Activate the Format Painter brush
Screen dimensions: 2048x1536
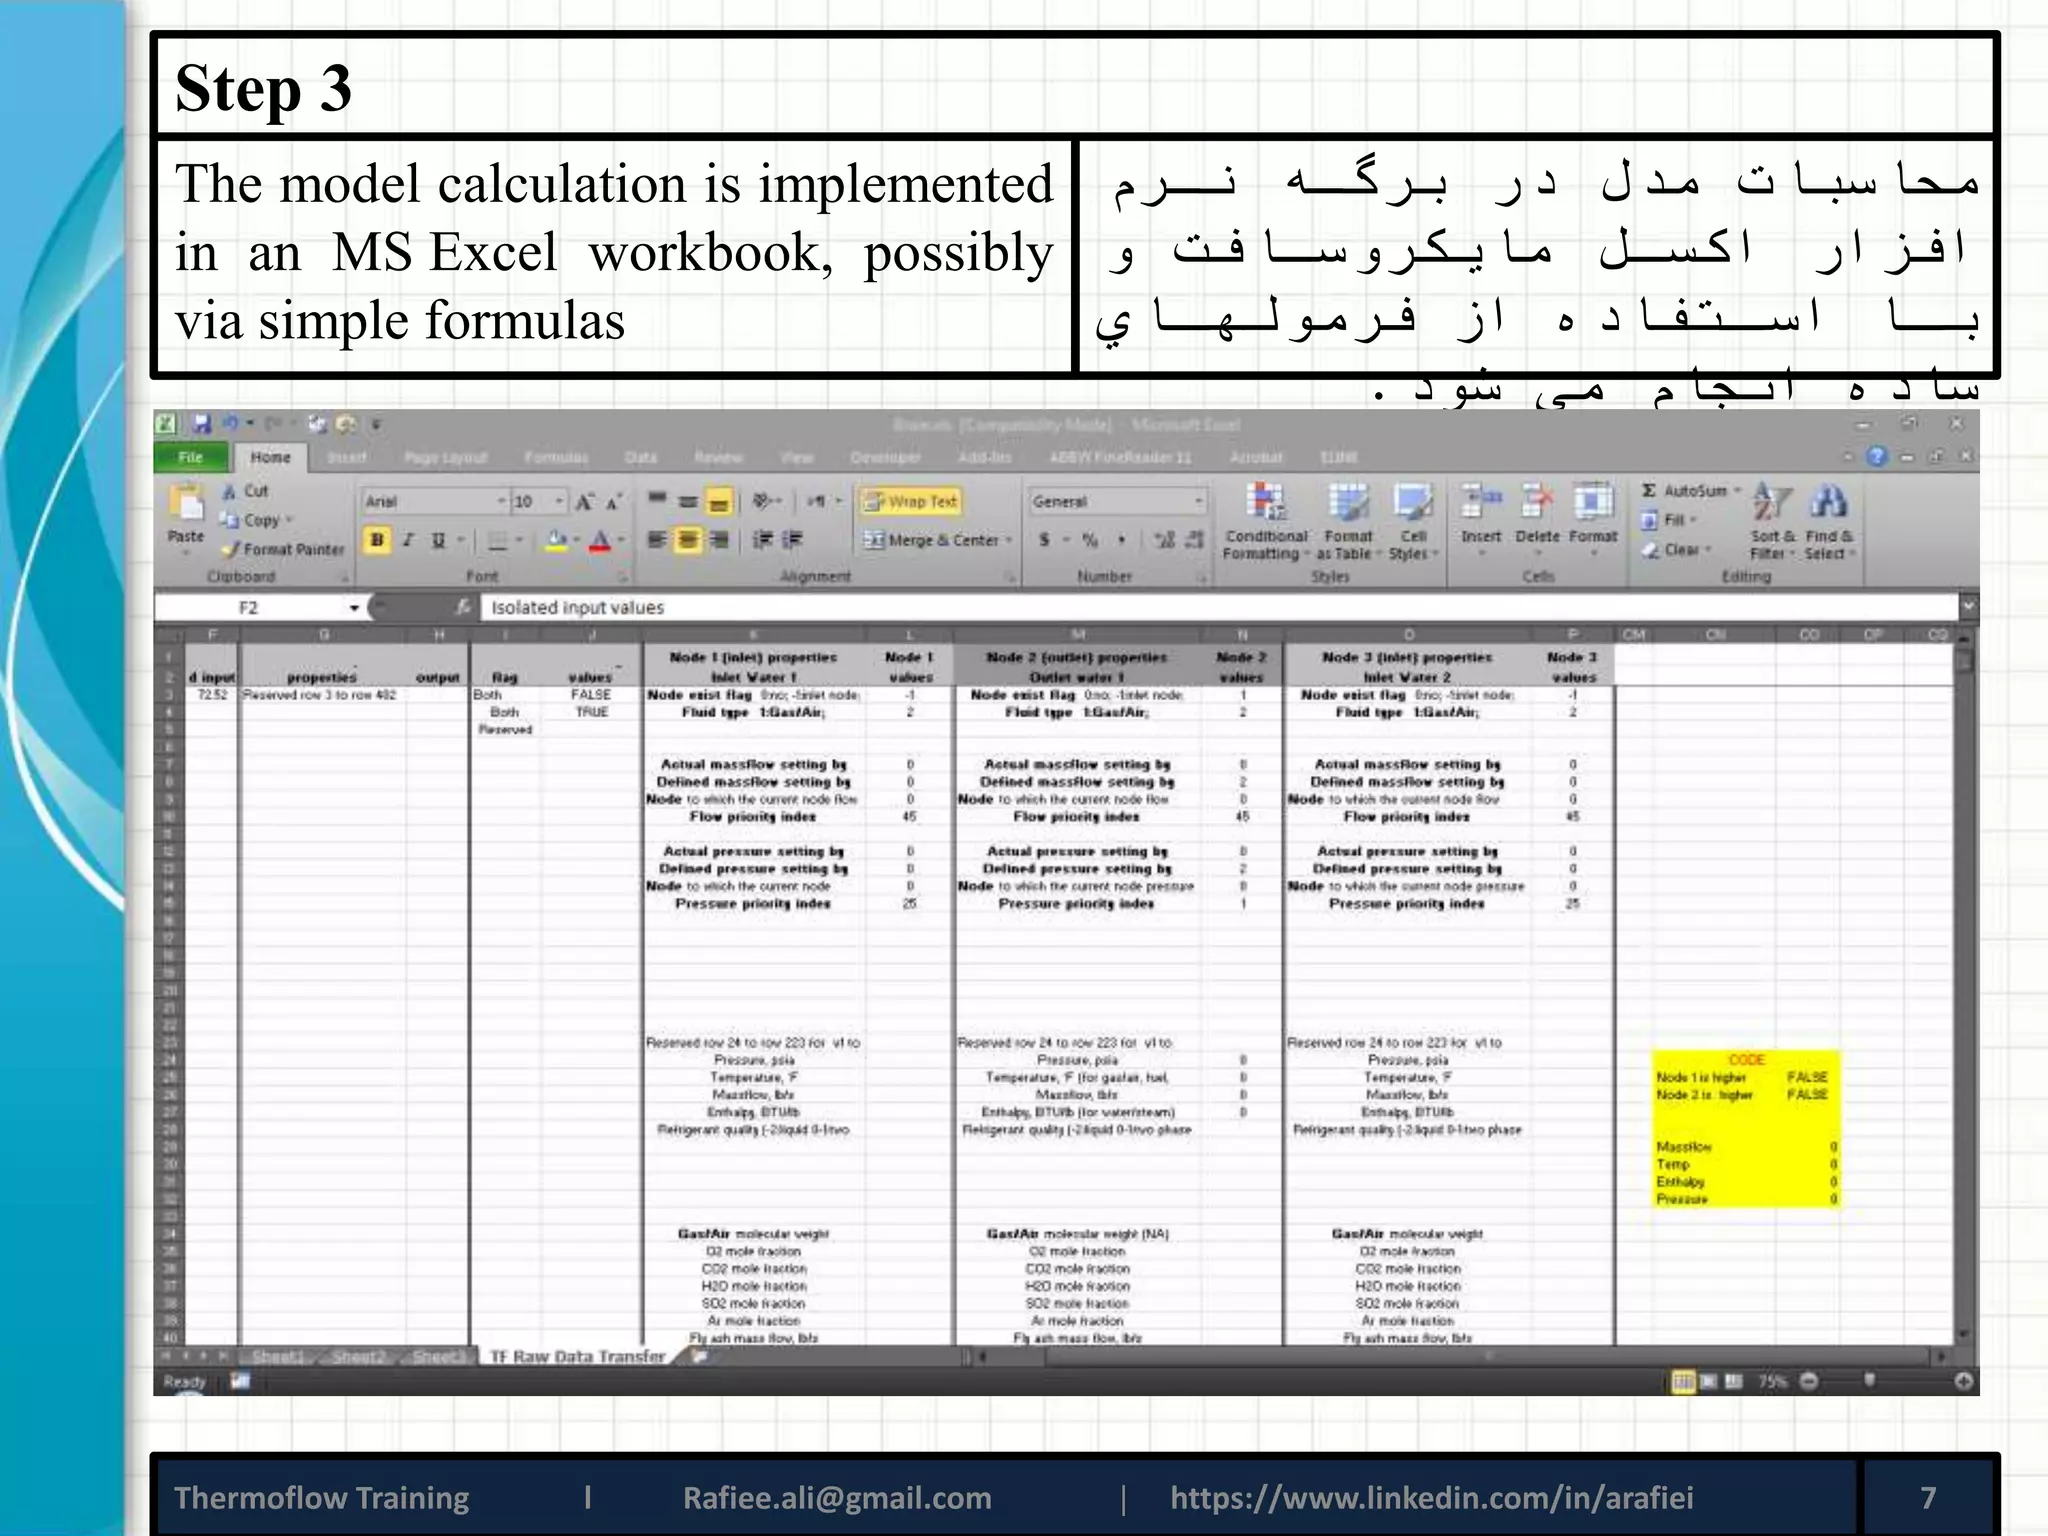230,549
